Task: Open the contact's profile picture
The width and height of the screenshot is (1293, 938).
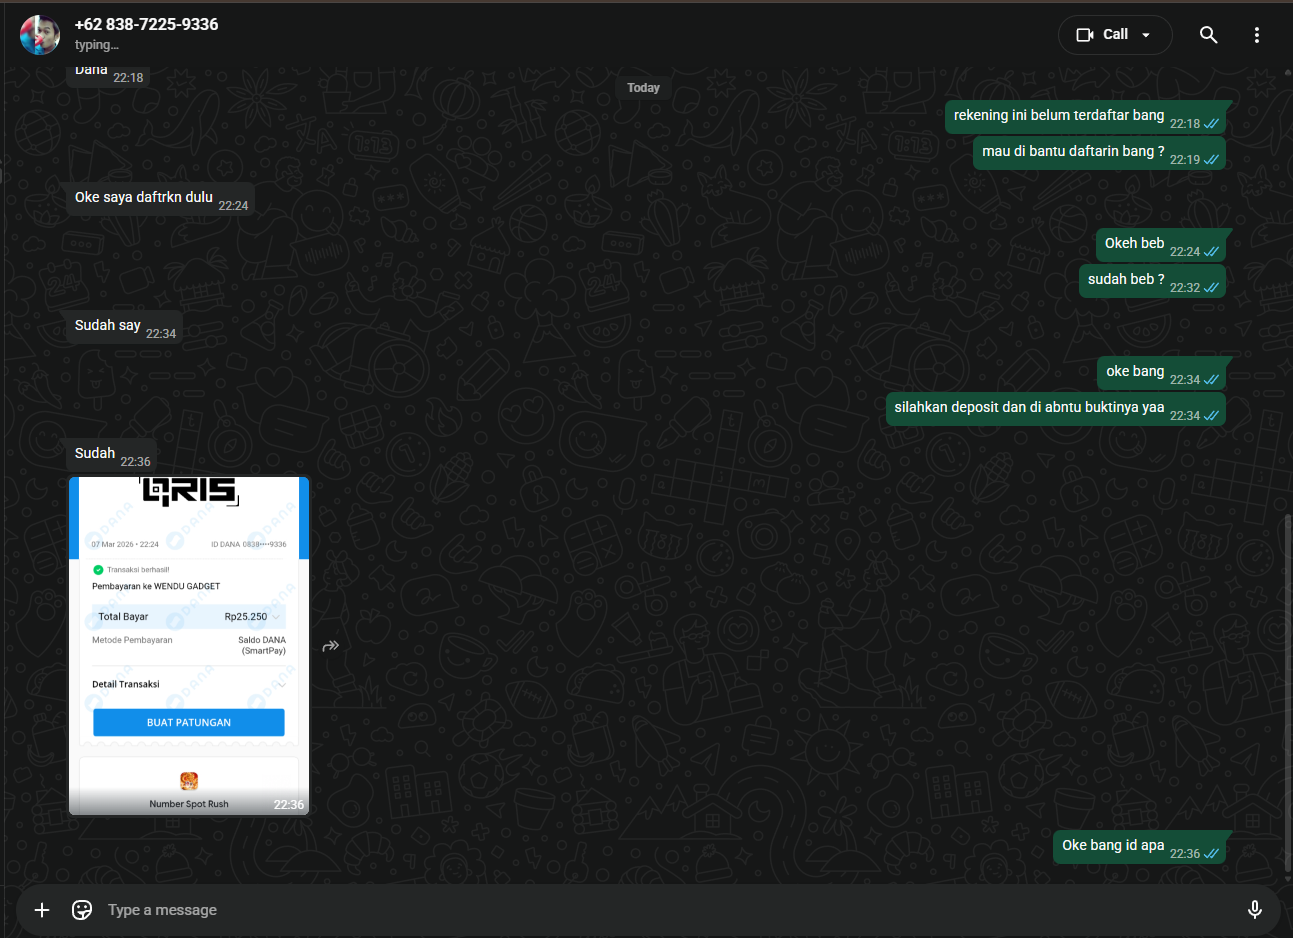Action: click(40, 35)
